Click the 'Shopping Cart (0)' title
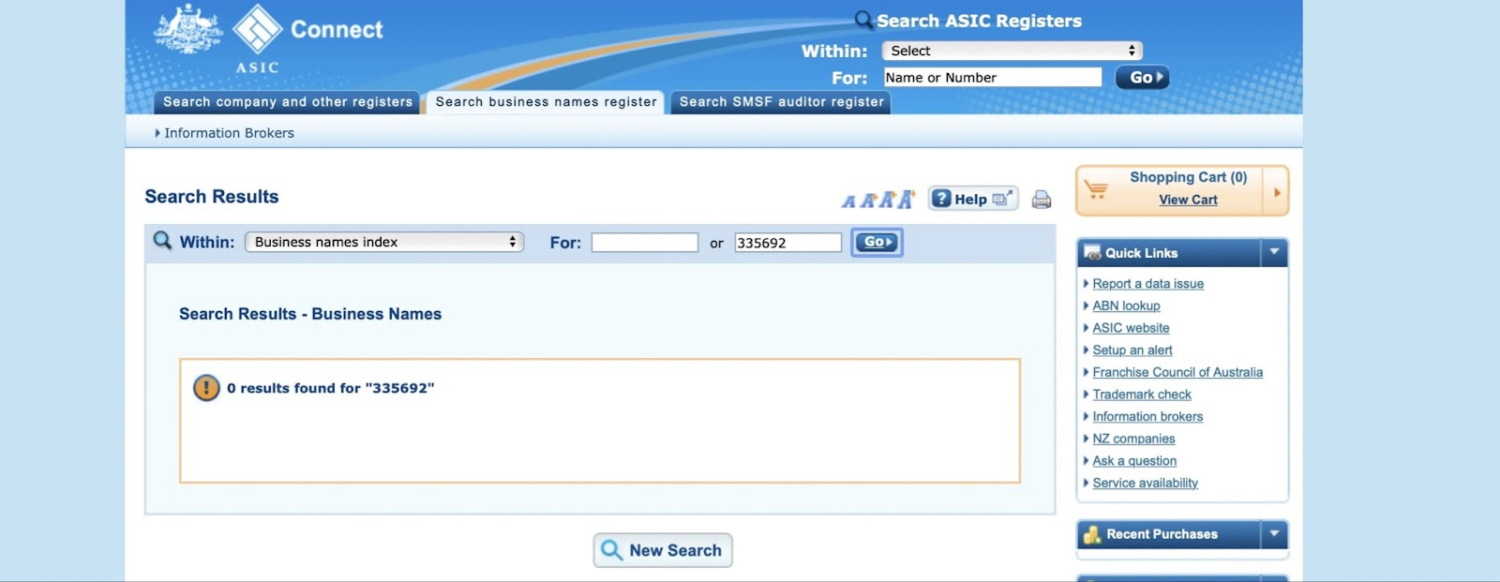 1188,177
